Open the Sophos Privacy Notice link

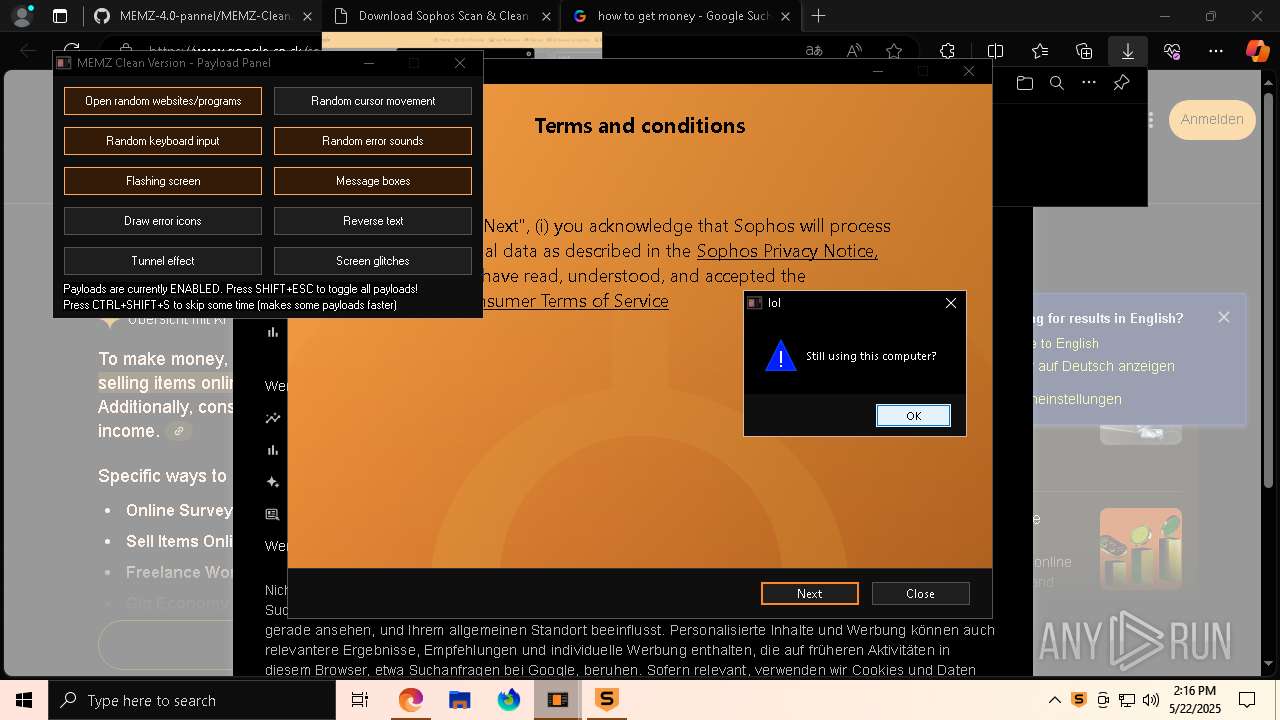coord(787,251)
